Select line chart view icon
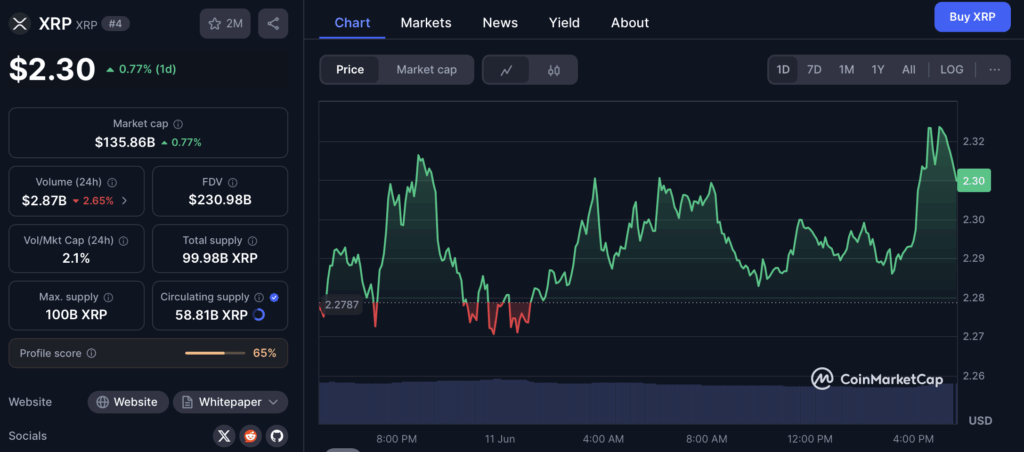This screenshot has height=452, width=1024. tap(506, 70)
